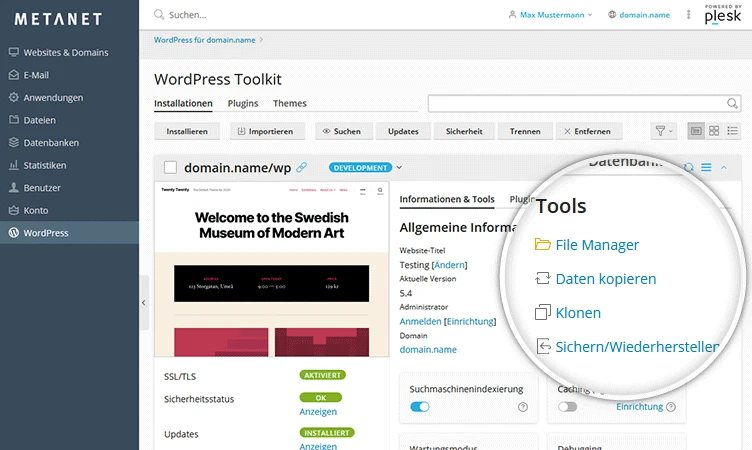Toggle Suchmaschinenindexierung switch
This screenshot has height=450, width=752.
click(x=420, y=407)
